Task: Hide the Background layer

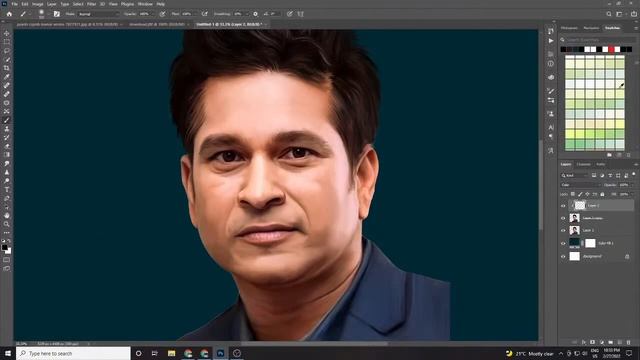Action: 563,256
